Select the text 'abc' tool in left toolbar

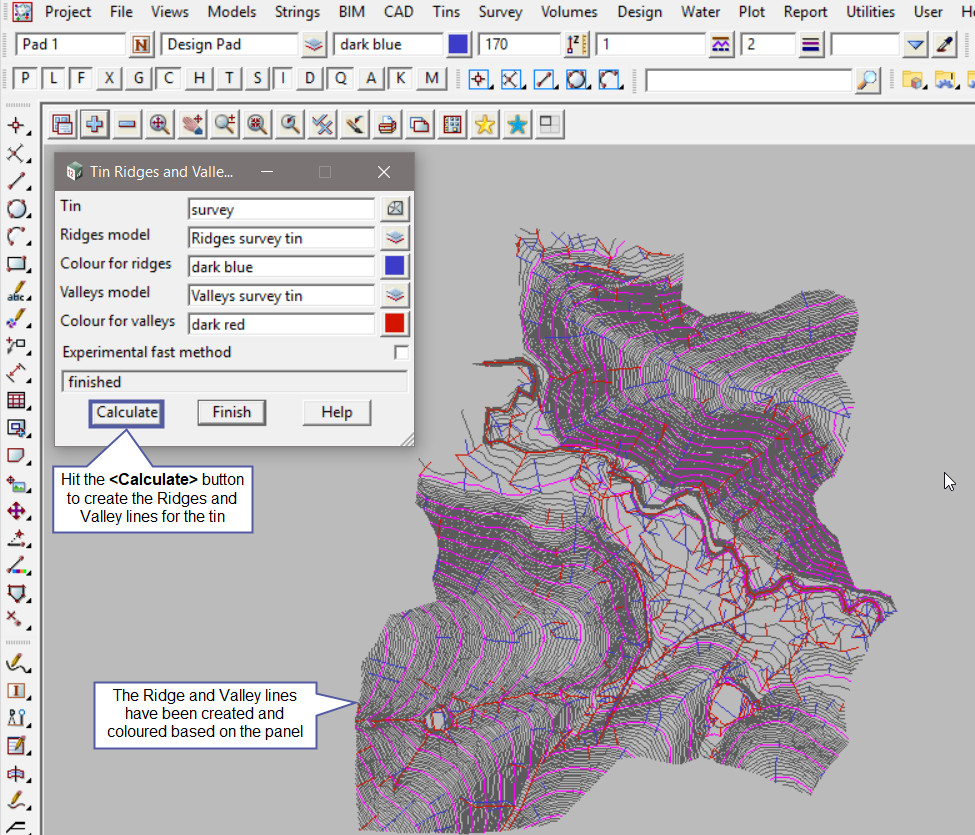[x=16, y=291]
